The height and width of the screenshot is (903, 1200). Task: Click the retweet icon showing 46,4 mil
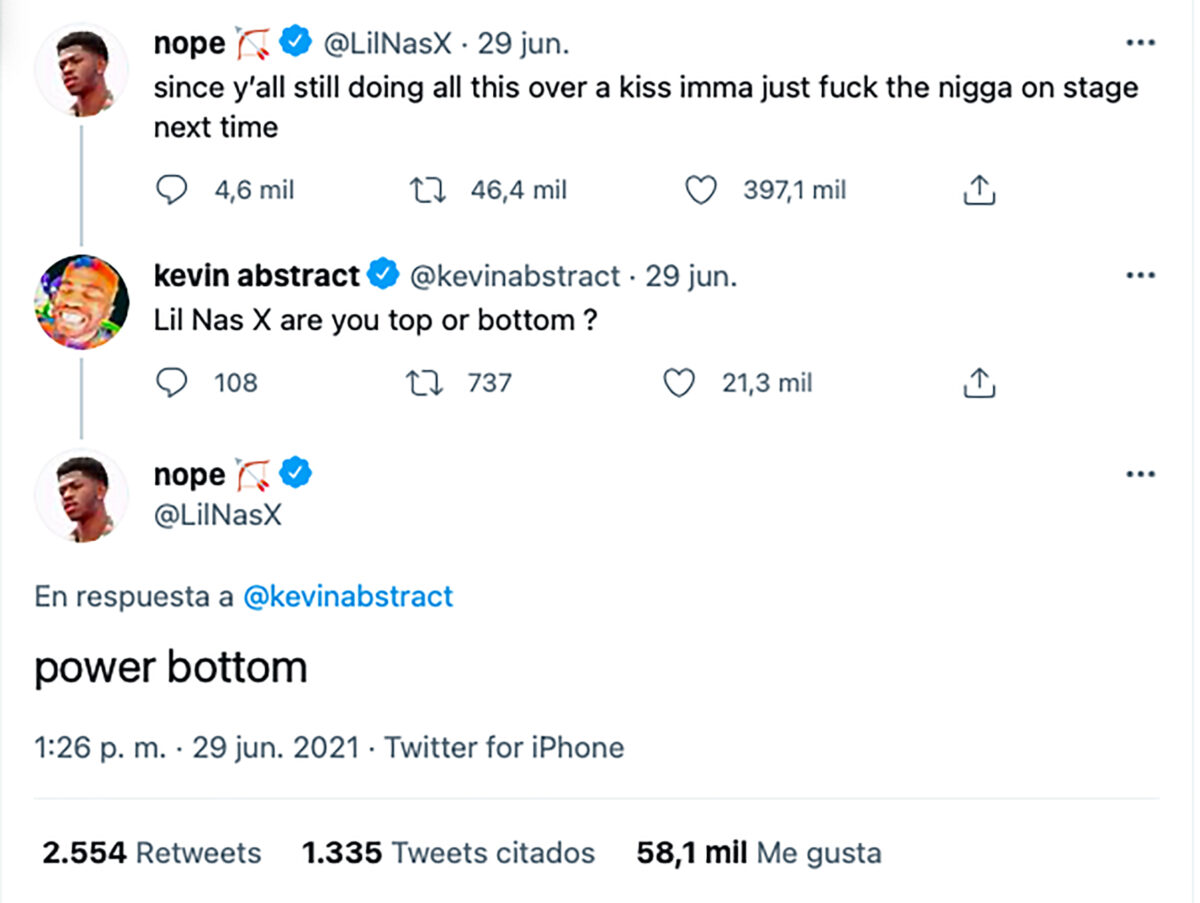click(x=427, y=189)
